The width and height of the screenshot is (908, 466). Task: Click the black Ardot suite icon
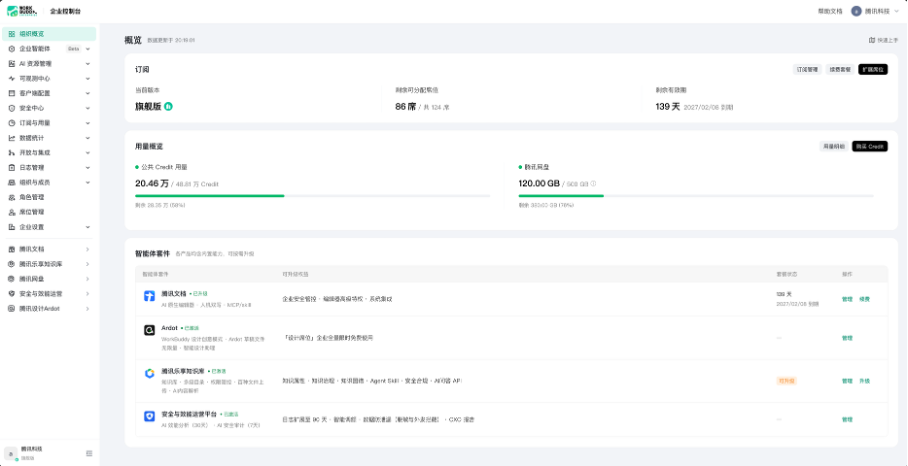[x=149, y=330]
